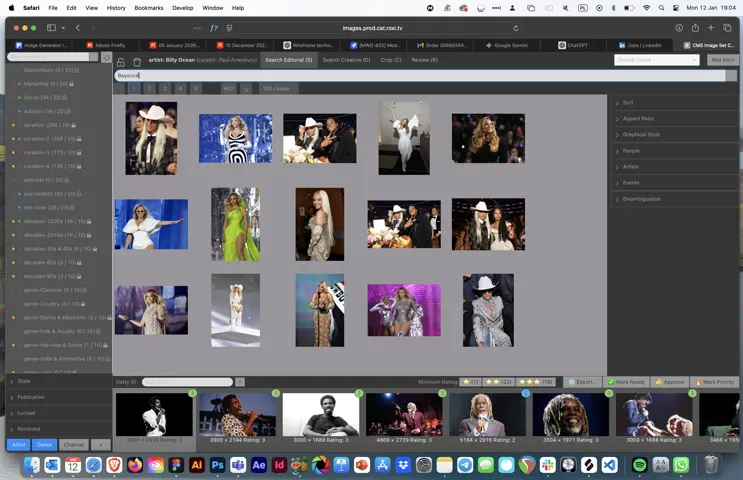This screenshot has height=480, width=743.
Task: Select the curation-2 set in sidebar
Action: pos(50,139)
